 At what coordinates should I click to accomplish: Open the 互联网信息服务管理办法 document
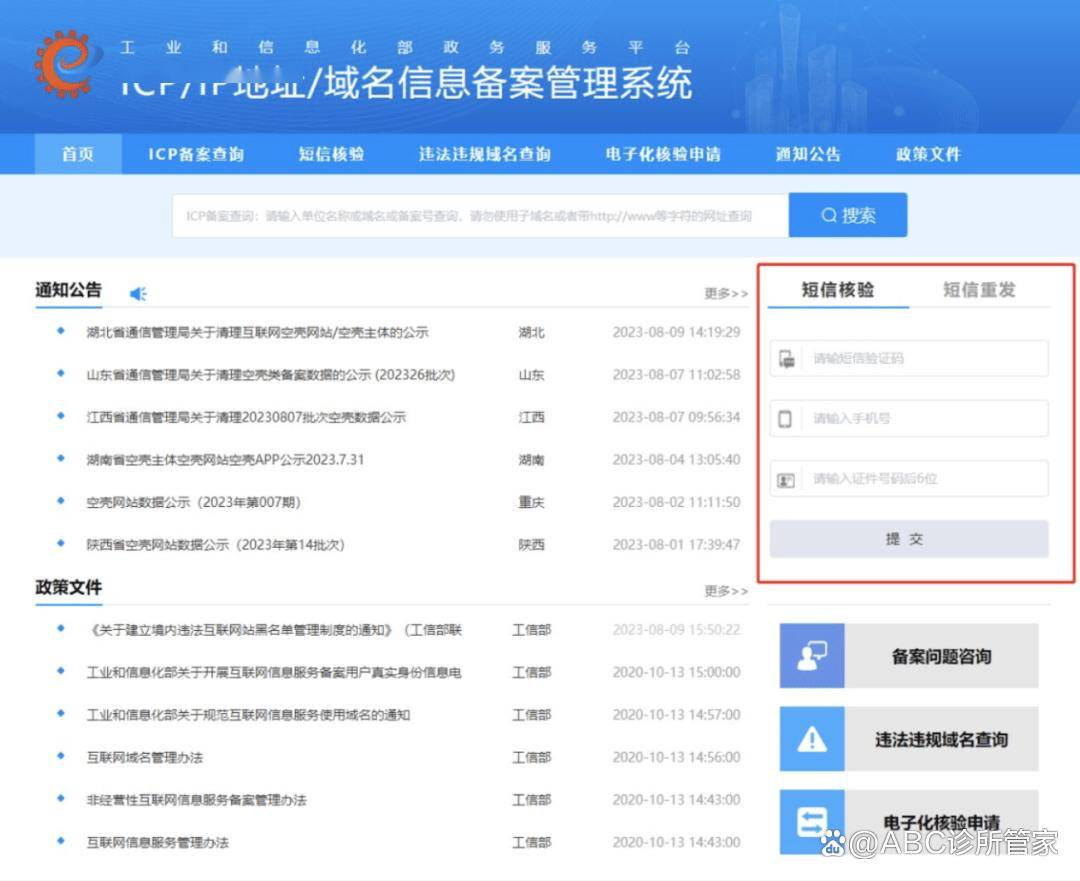(158, 842)
